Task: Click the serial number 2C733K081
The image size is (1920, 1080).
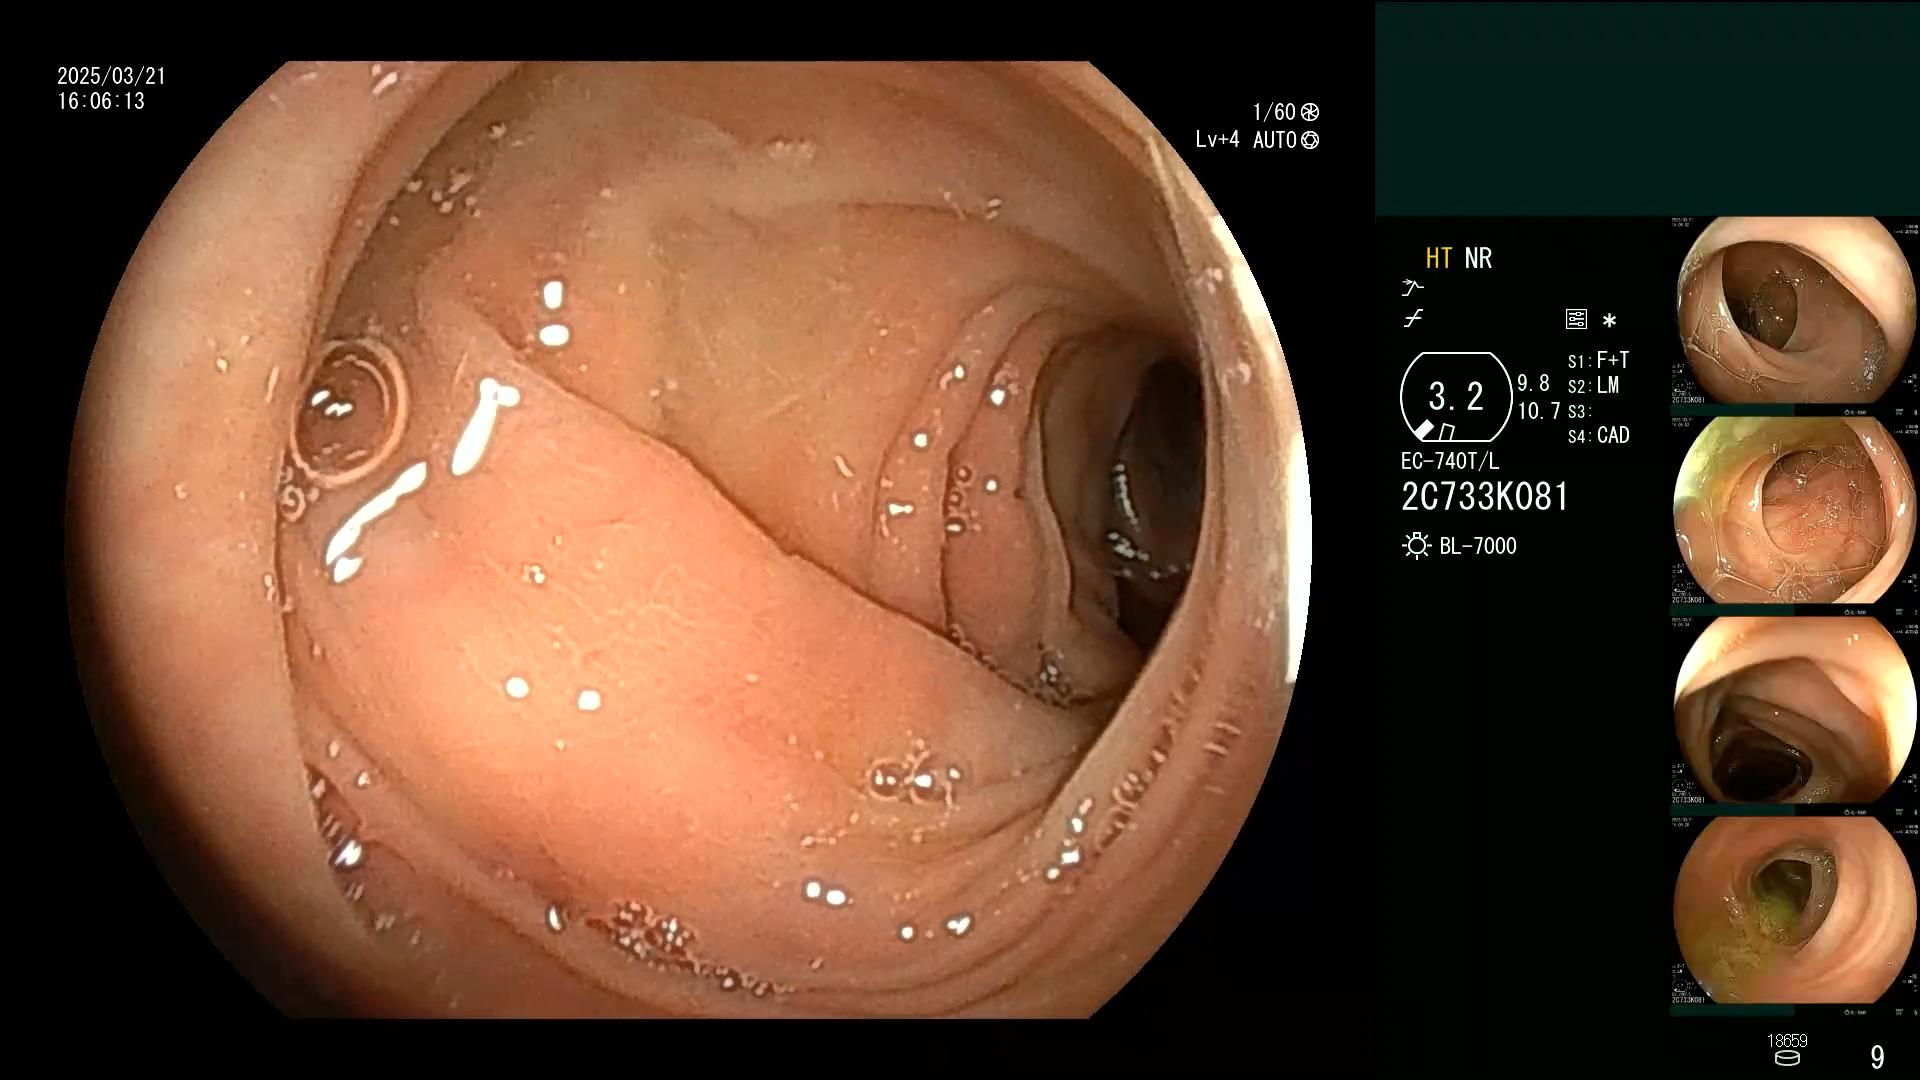Action: 1485,497
